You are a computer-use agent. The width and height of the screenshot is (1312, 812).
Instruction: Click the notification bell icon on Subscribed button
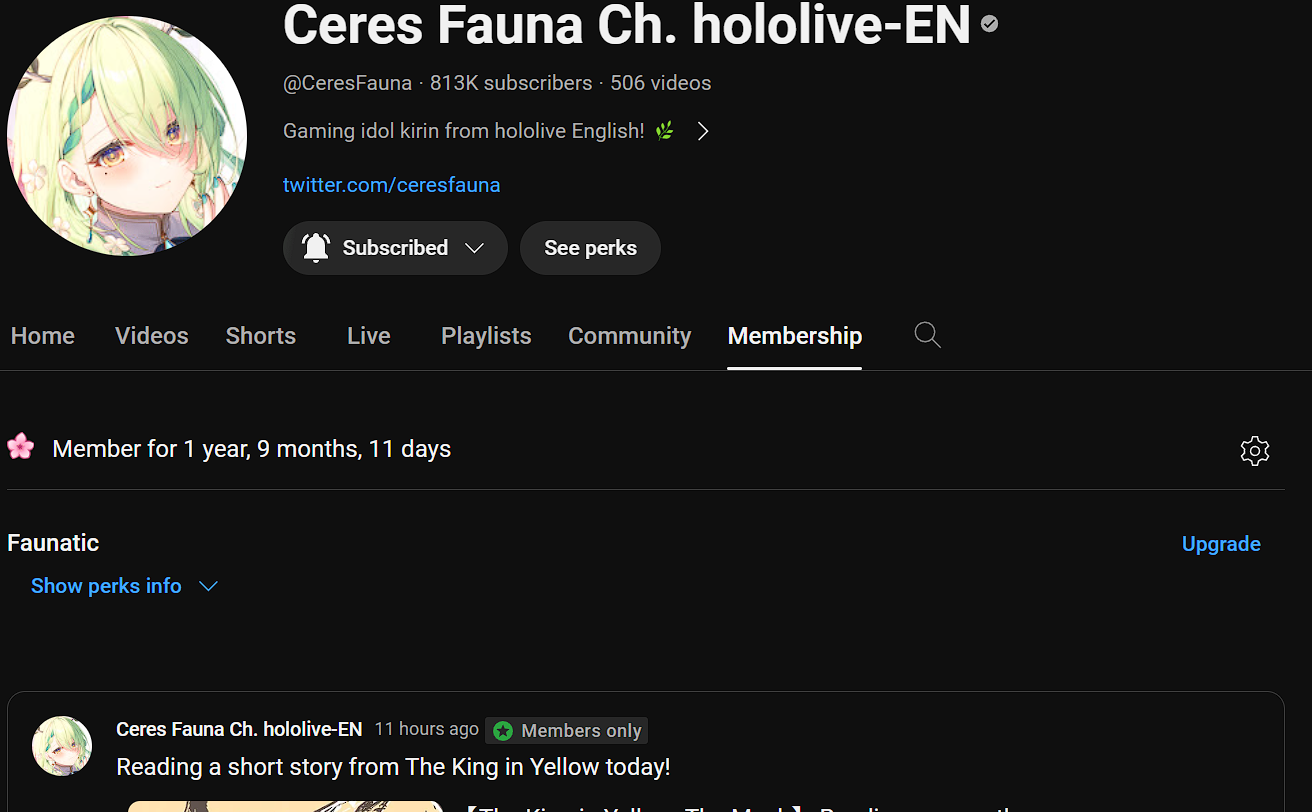click(x=316, y=248)
